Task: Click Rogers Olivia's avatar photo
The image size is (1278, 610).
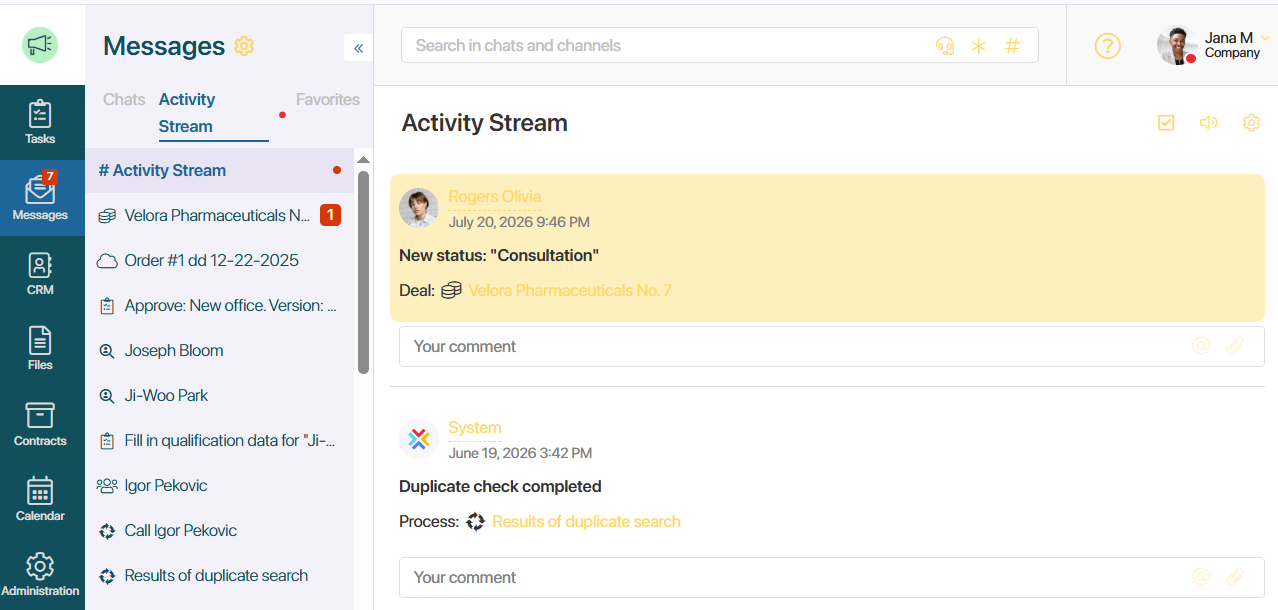Action: [x=418, y=208]
